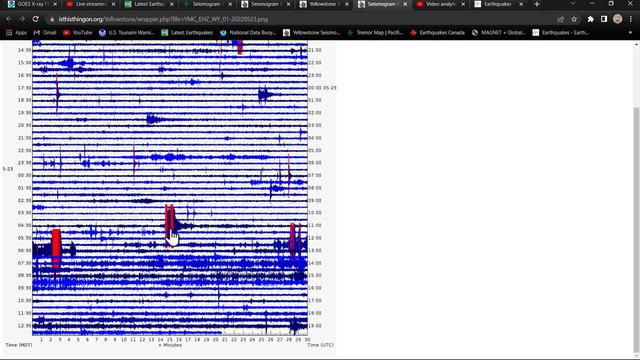This screenshot has height=360, width=640.
Task: Open the browser side panel icon
Action: (604, 19)
